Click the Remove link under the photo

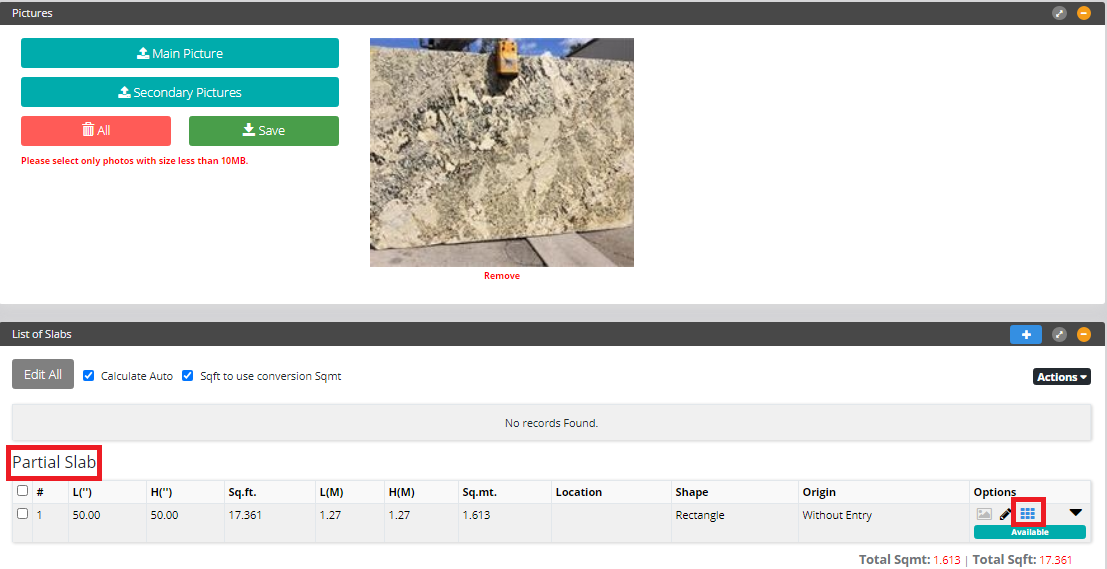[502, 276]
